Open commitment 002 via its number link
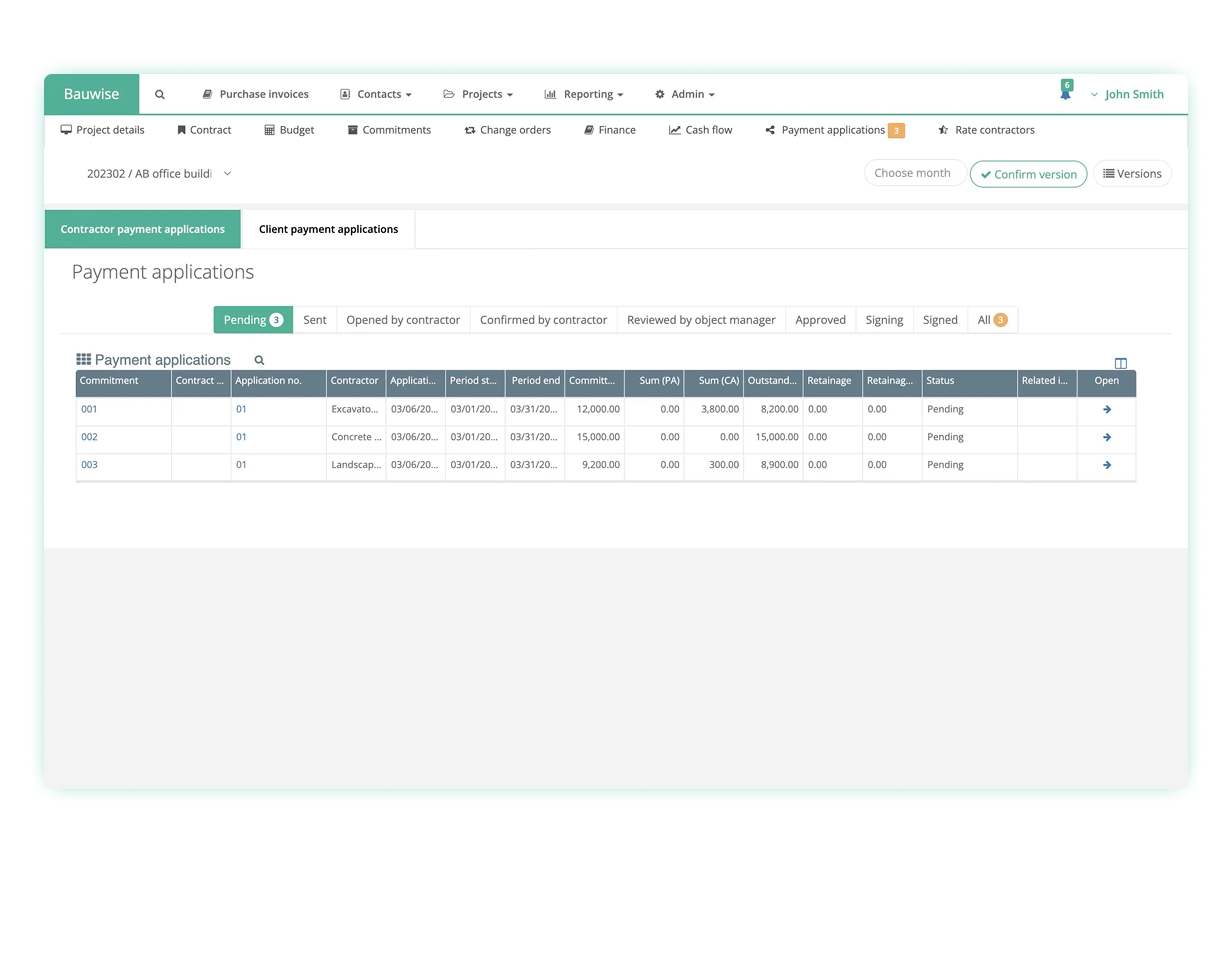 89,437
